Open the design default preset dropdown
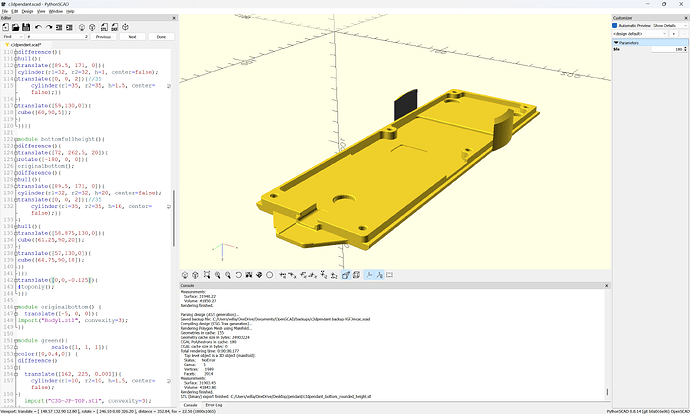Image resolution: width=690 pixels, height=414 pixels. [x=641, y=32]
